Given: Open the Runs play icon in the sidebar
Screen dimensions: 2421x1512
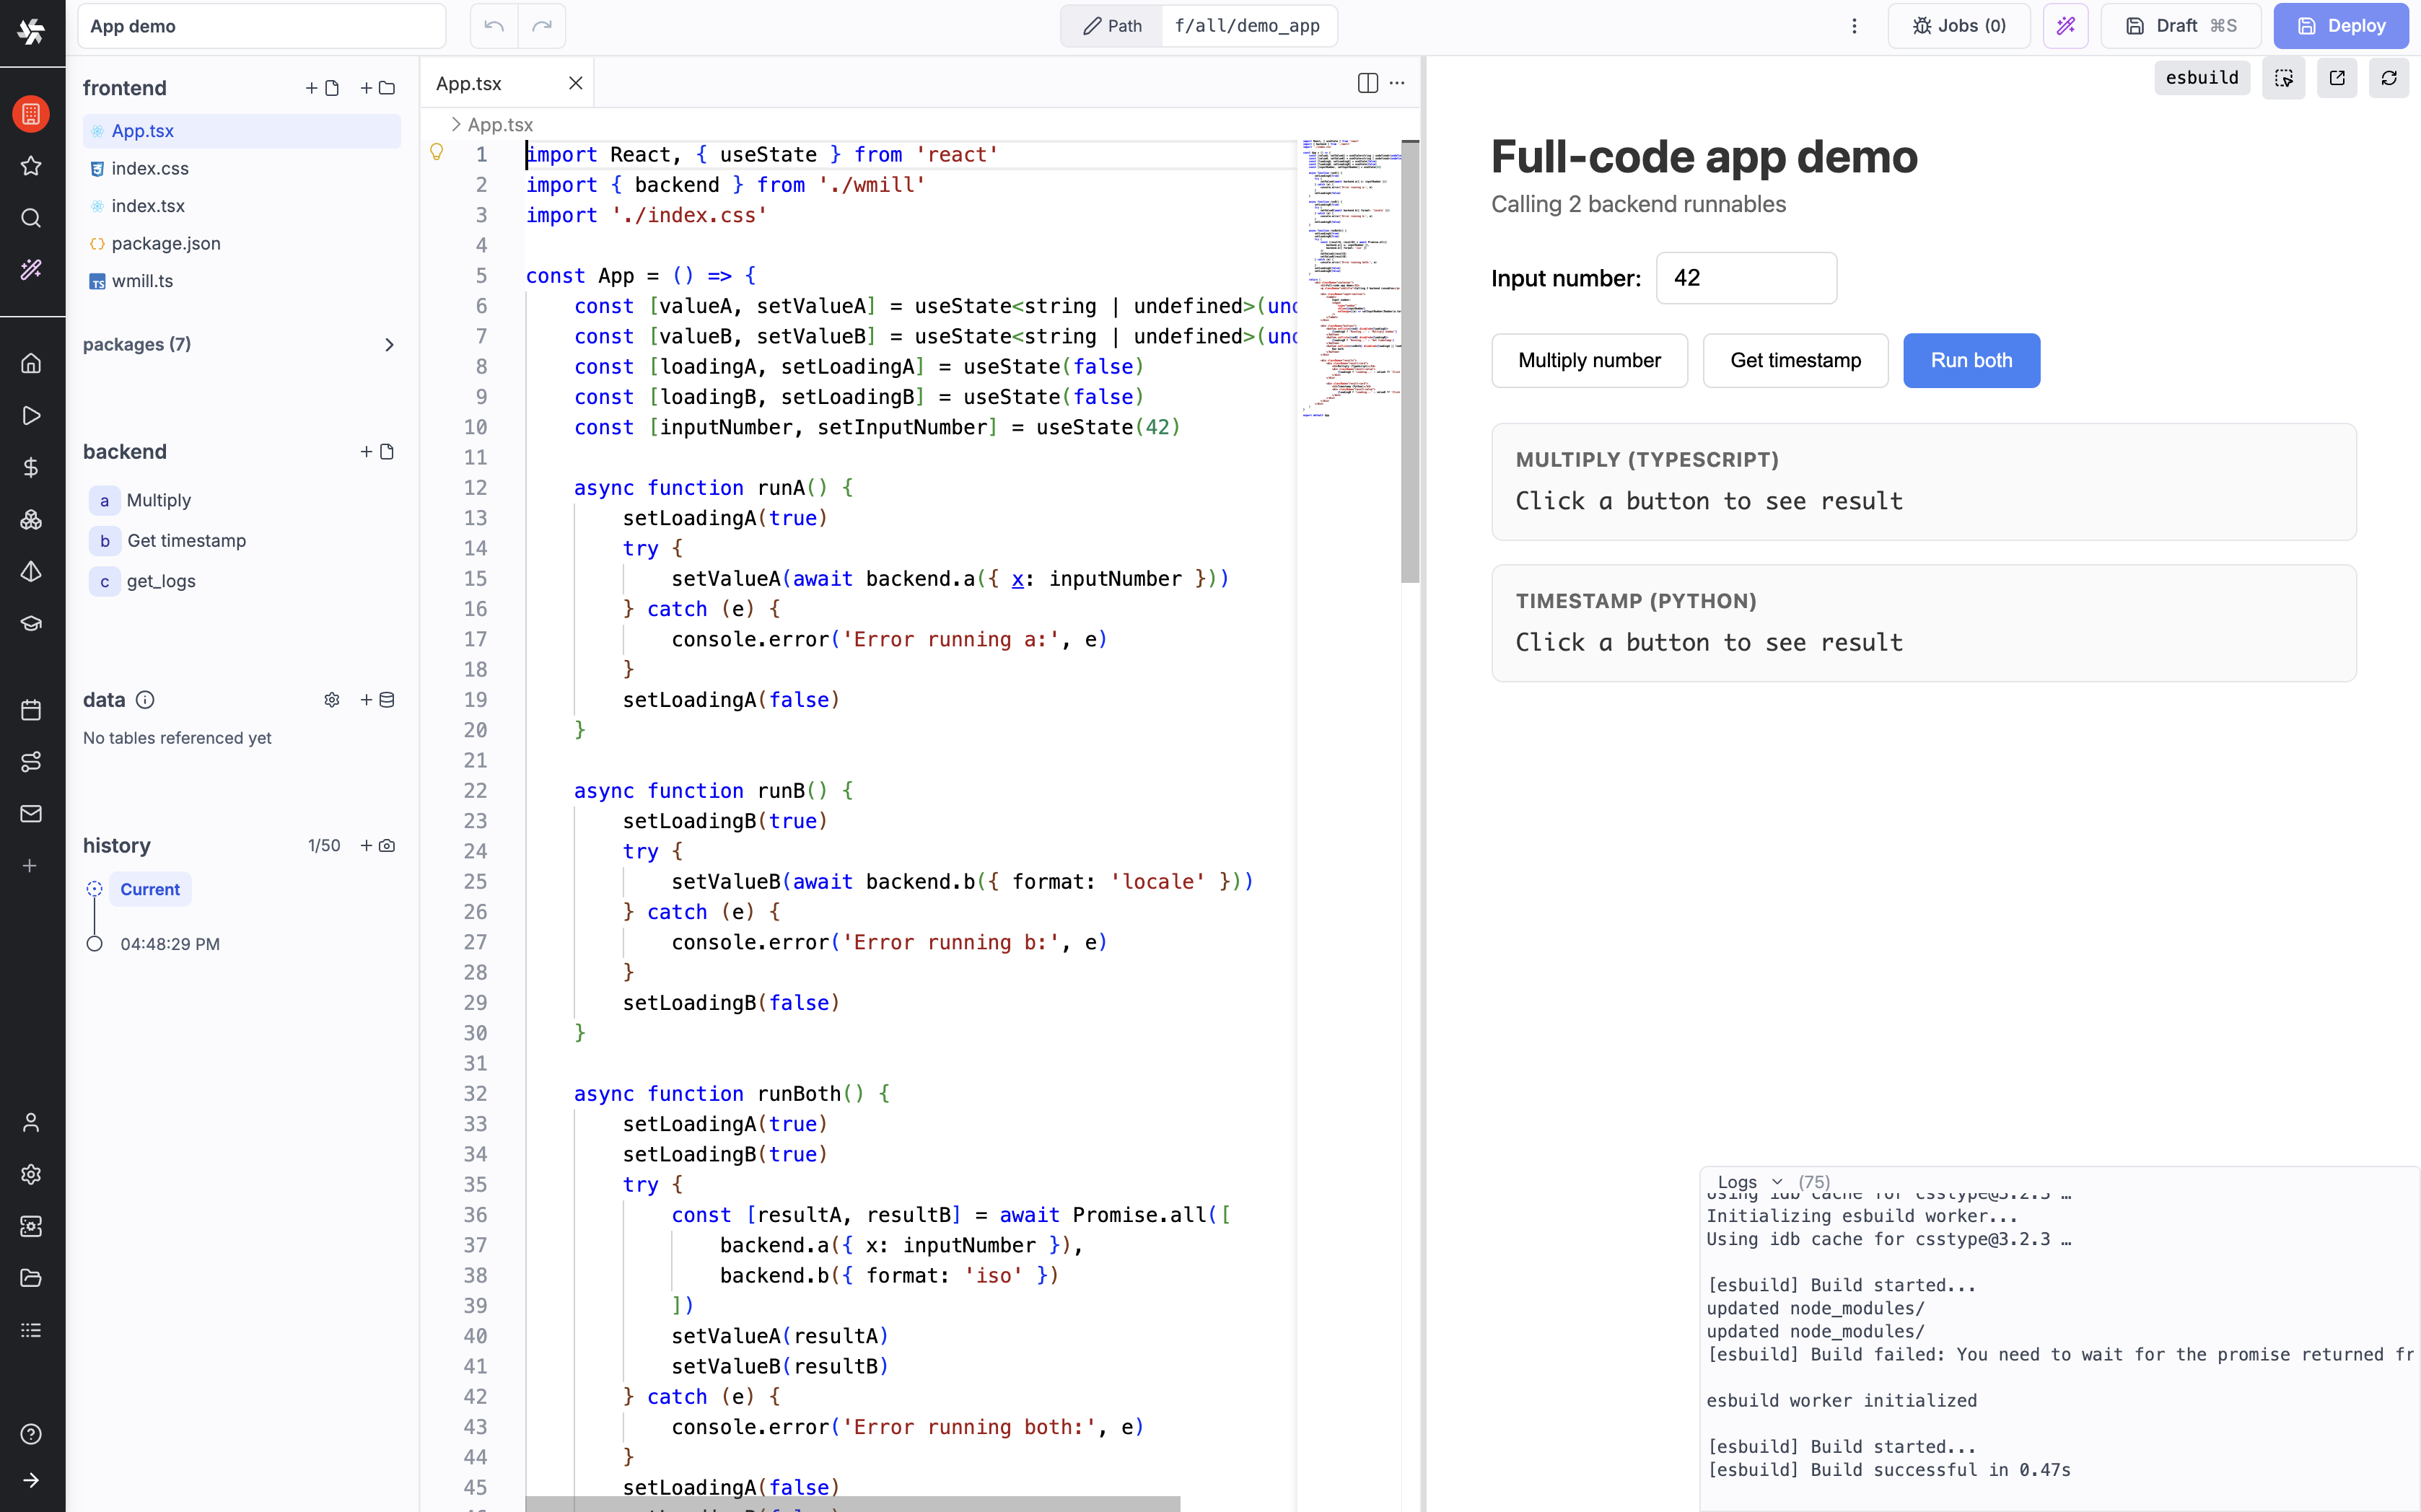Looking at the screenshot, I should 31,416.
